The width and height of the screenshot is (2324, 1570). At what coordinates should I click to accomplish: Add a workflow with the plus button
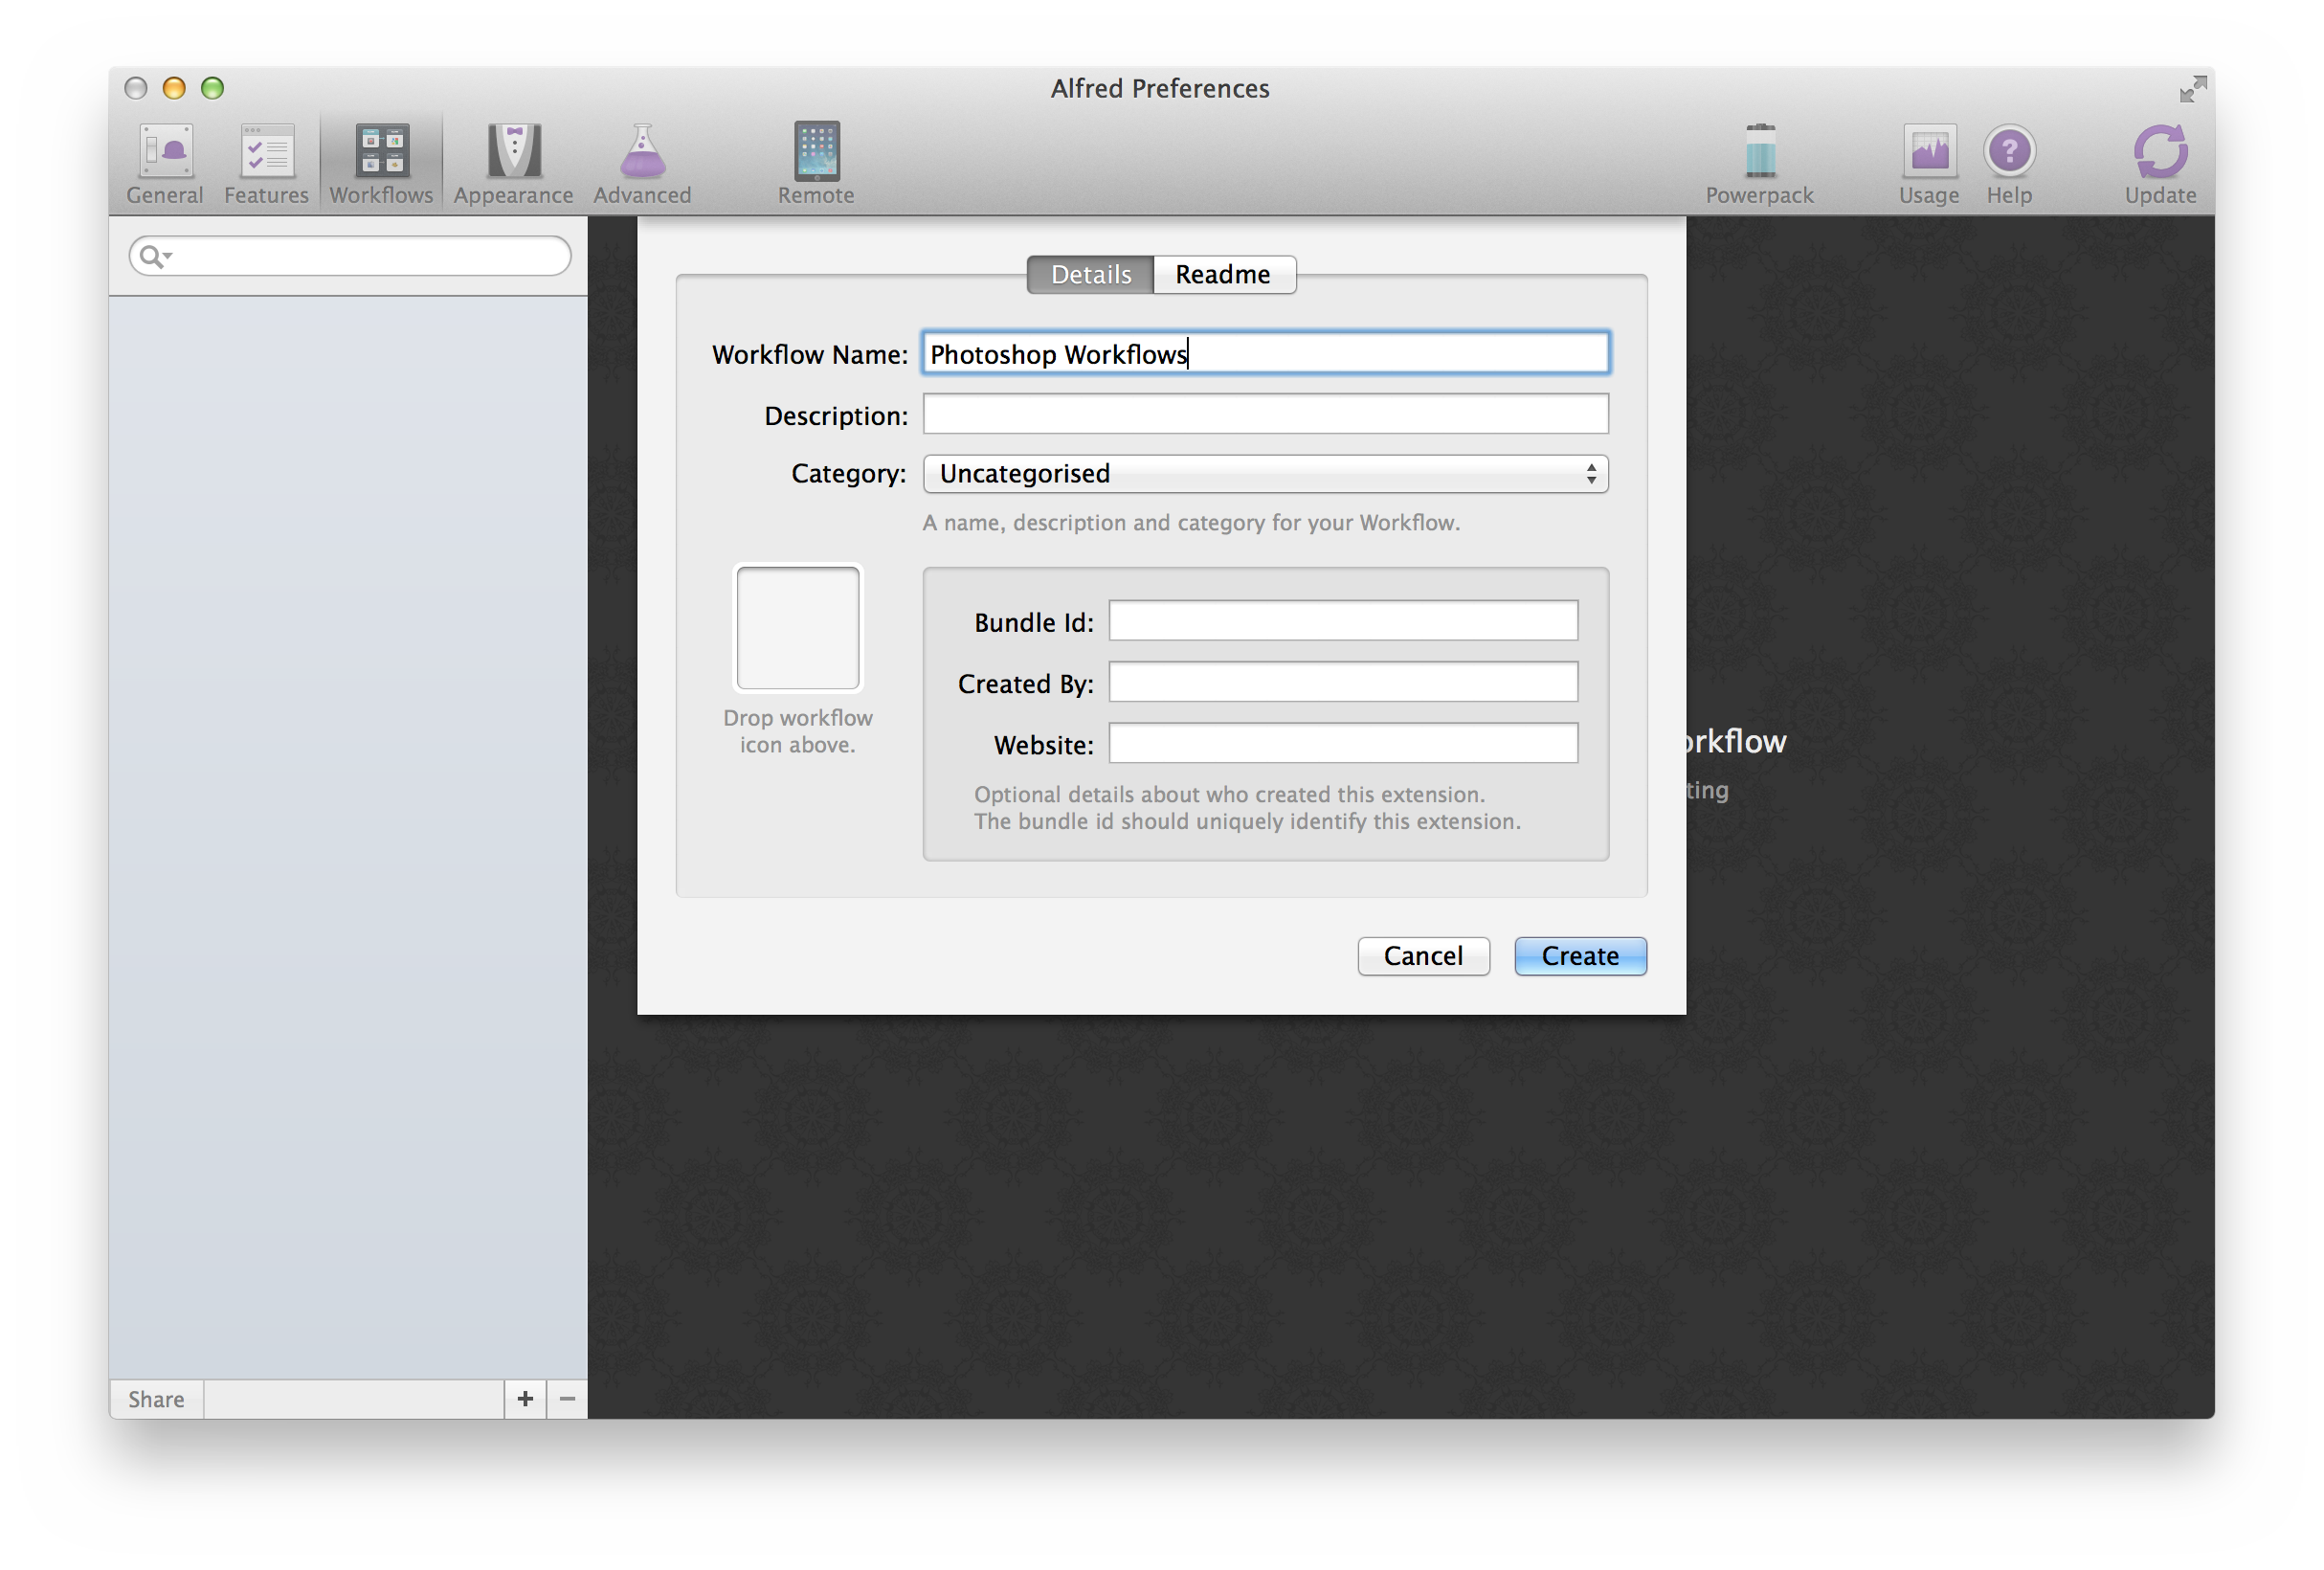tap(525, 1398)
